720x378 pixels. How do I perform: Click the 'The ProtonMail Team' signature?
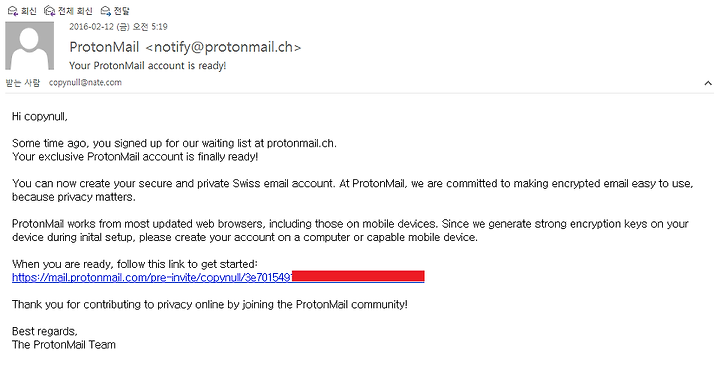pos(64,344)
